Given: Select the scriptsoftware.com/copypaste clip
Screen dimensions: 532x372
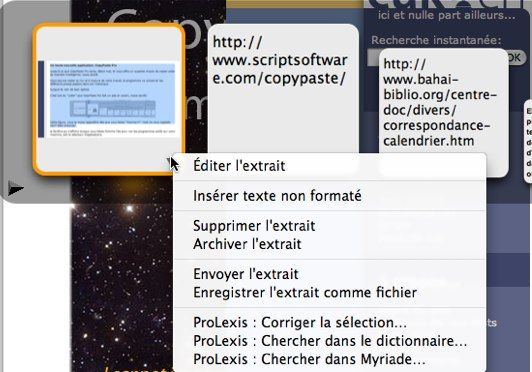Looking at the screenshot, I should tap(283, 89).
